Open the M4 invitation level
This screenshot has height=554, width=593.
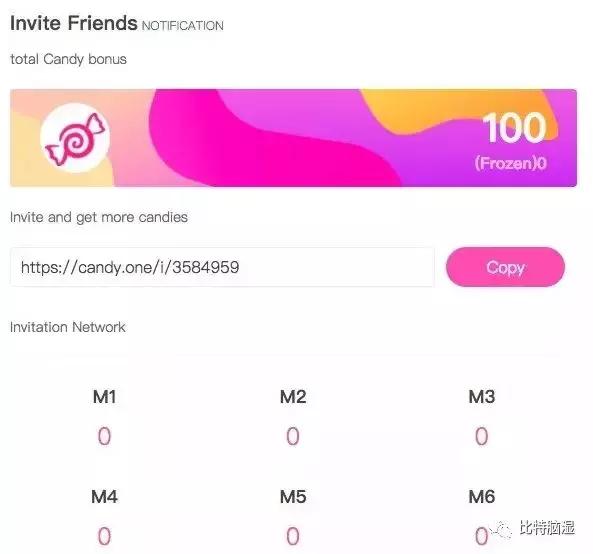(x=104, y=497)
